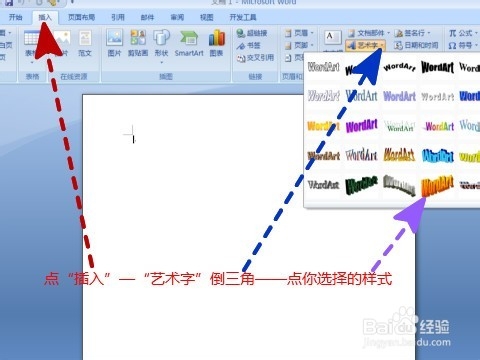This screenshot has height=360, width=480.
Task: Choose the tall gray outlined serif WordArt
Action: pyautogui.click(x=361, y=155)
